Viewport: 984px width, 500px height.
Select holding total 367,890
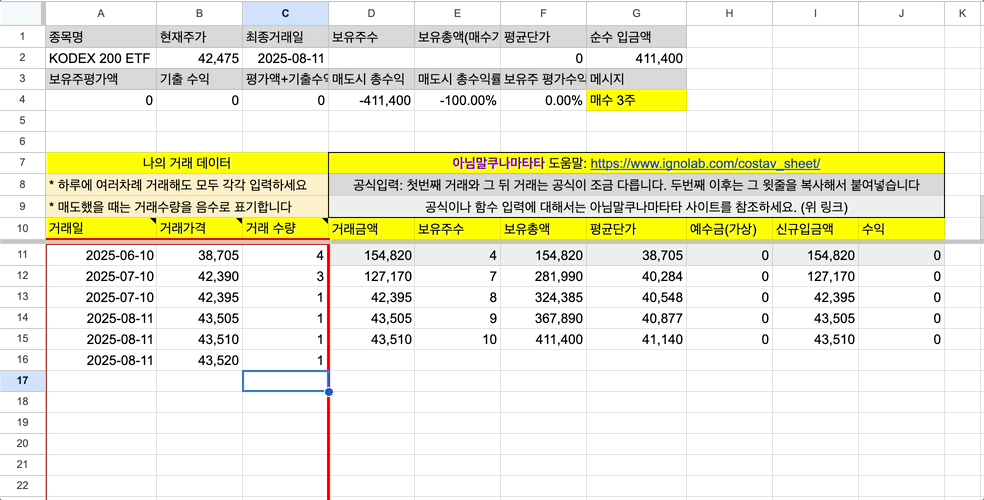click(543, 318)
